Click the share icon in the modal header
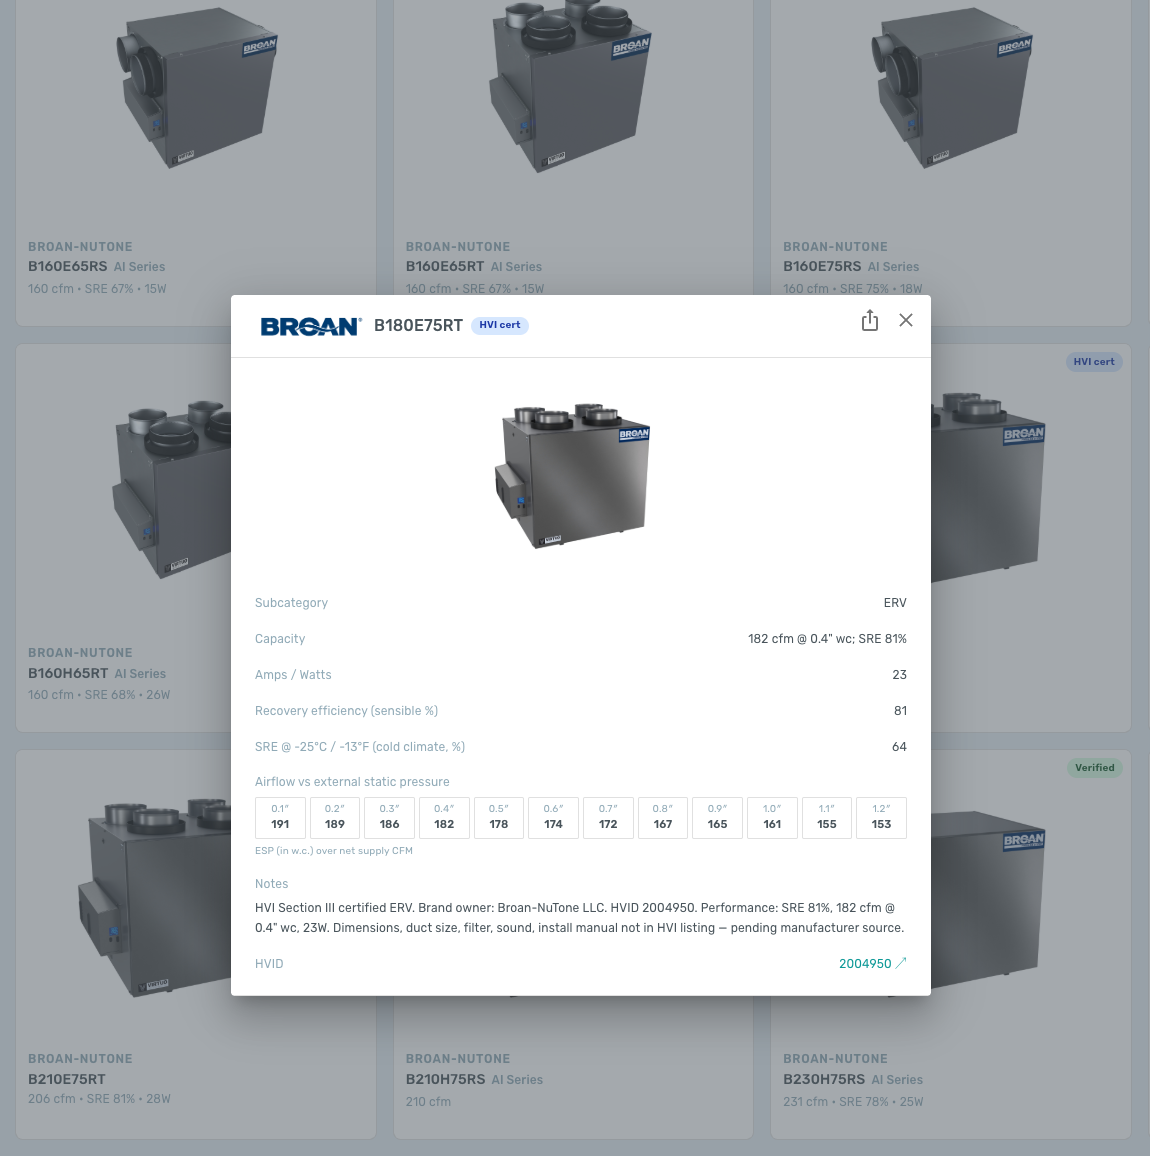The width and height of the screenshot is (1150, 1156). 870,321
